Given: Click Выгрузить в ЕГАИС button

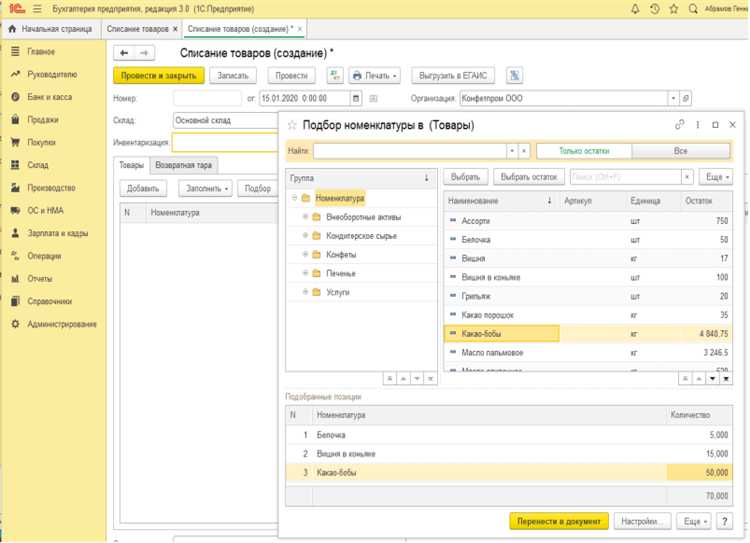Looking at the screenshot, I should point(453,75).
